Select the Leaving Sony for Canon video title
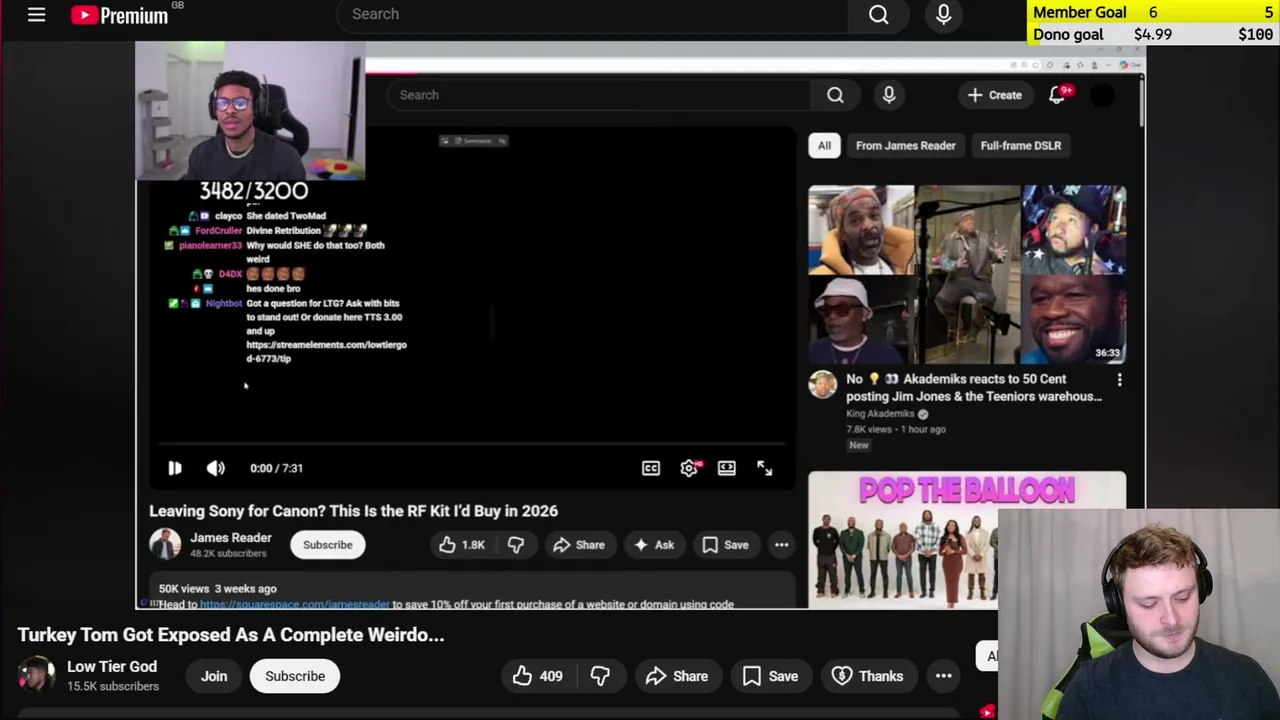 [x=353, y=511]
